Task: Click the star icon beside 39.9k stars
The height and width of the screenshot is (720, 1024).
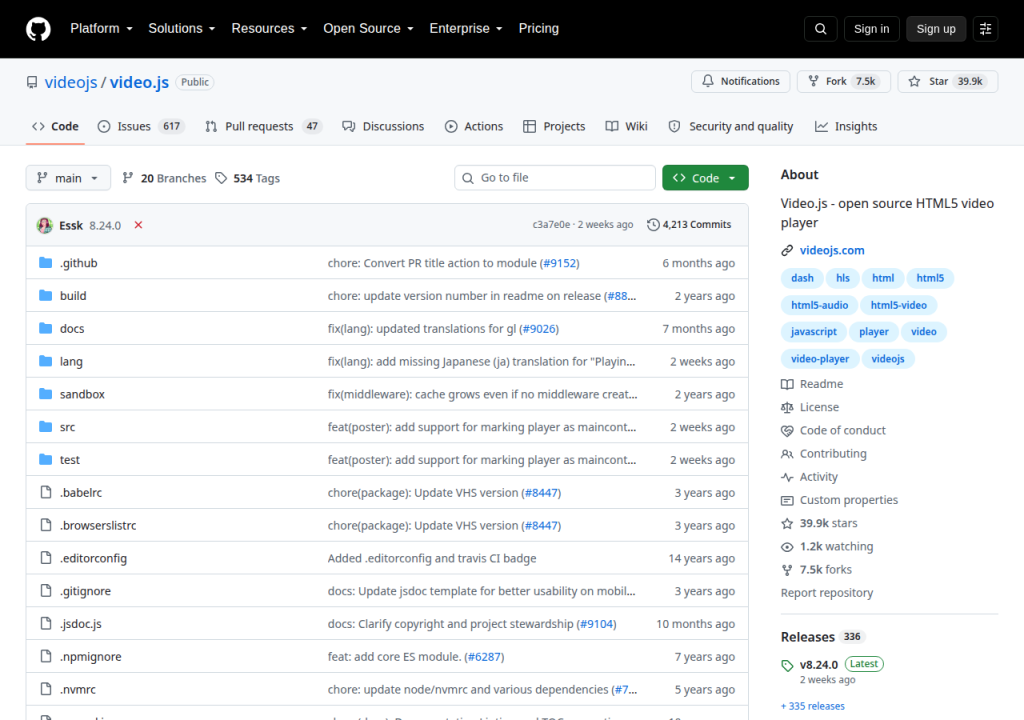Action: tap(787, 523)
